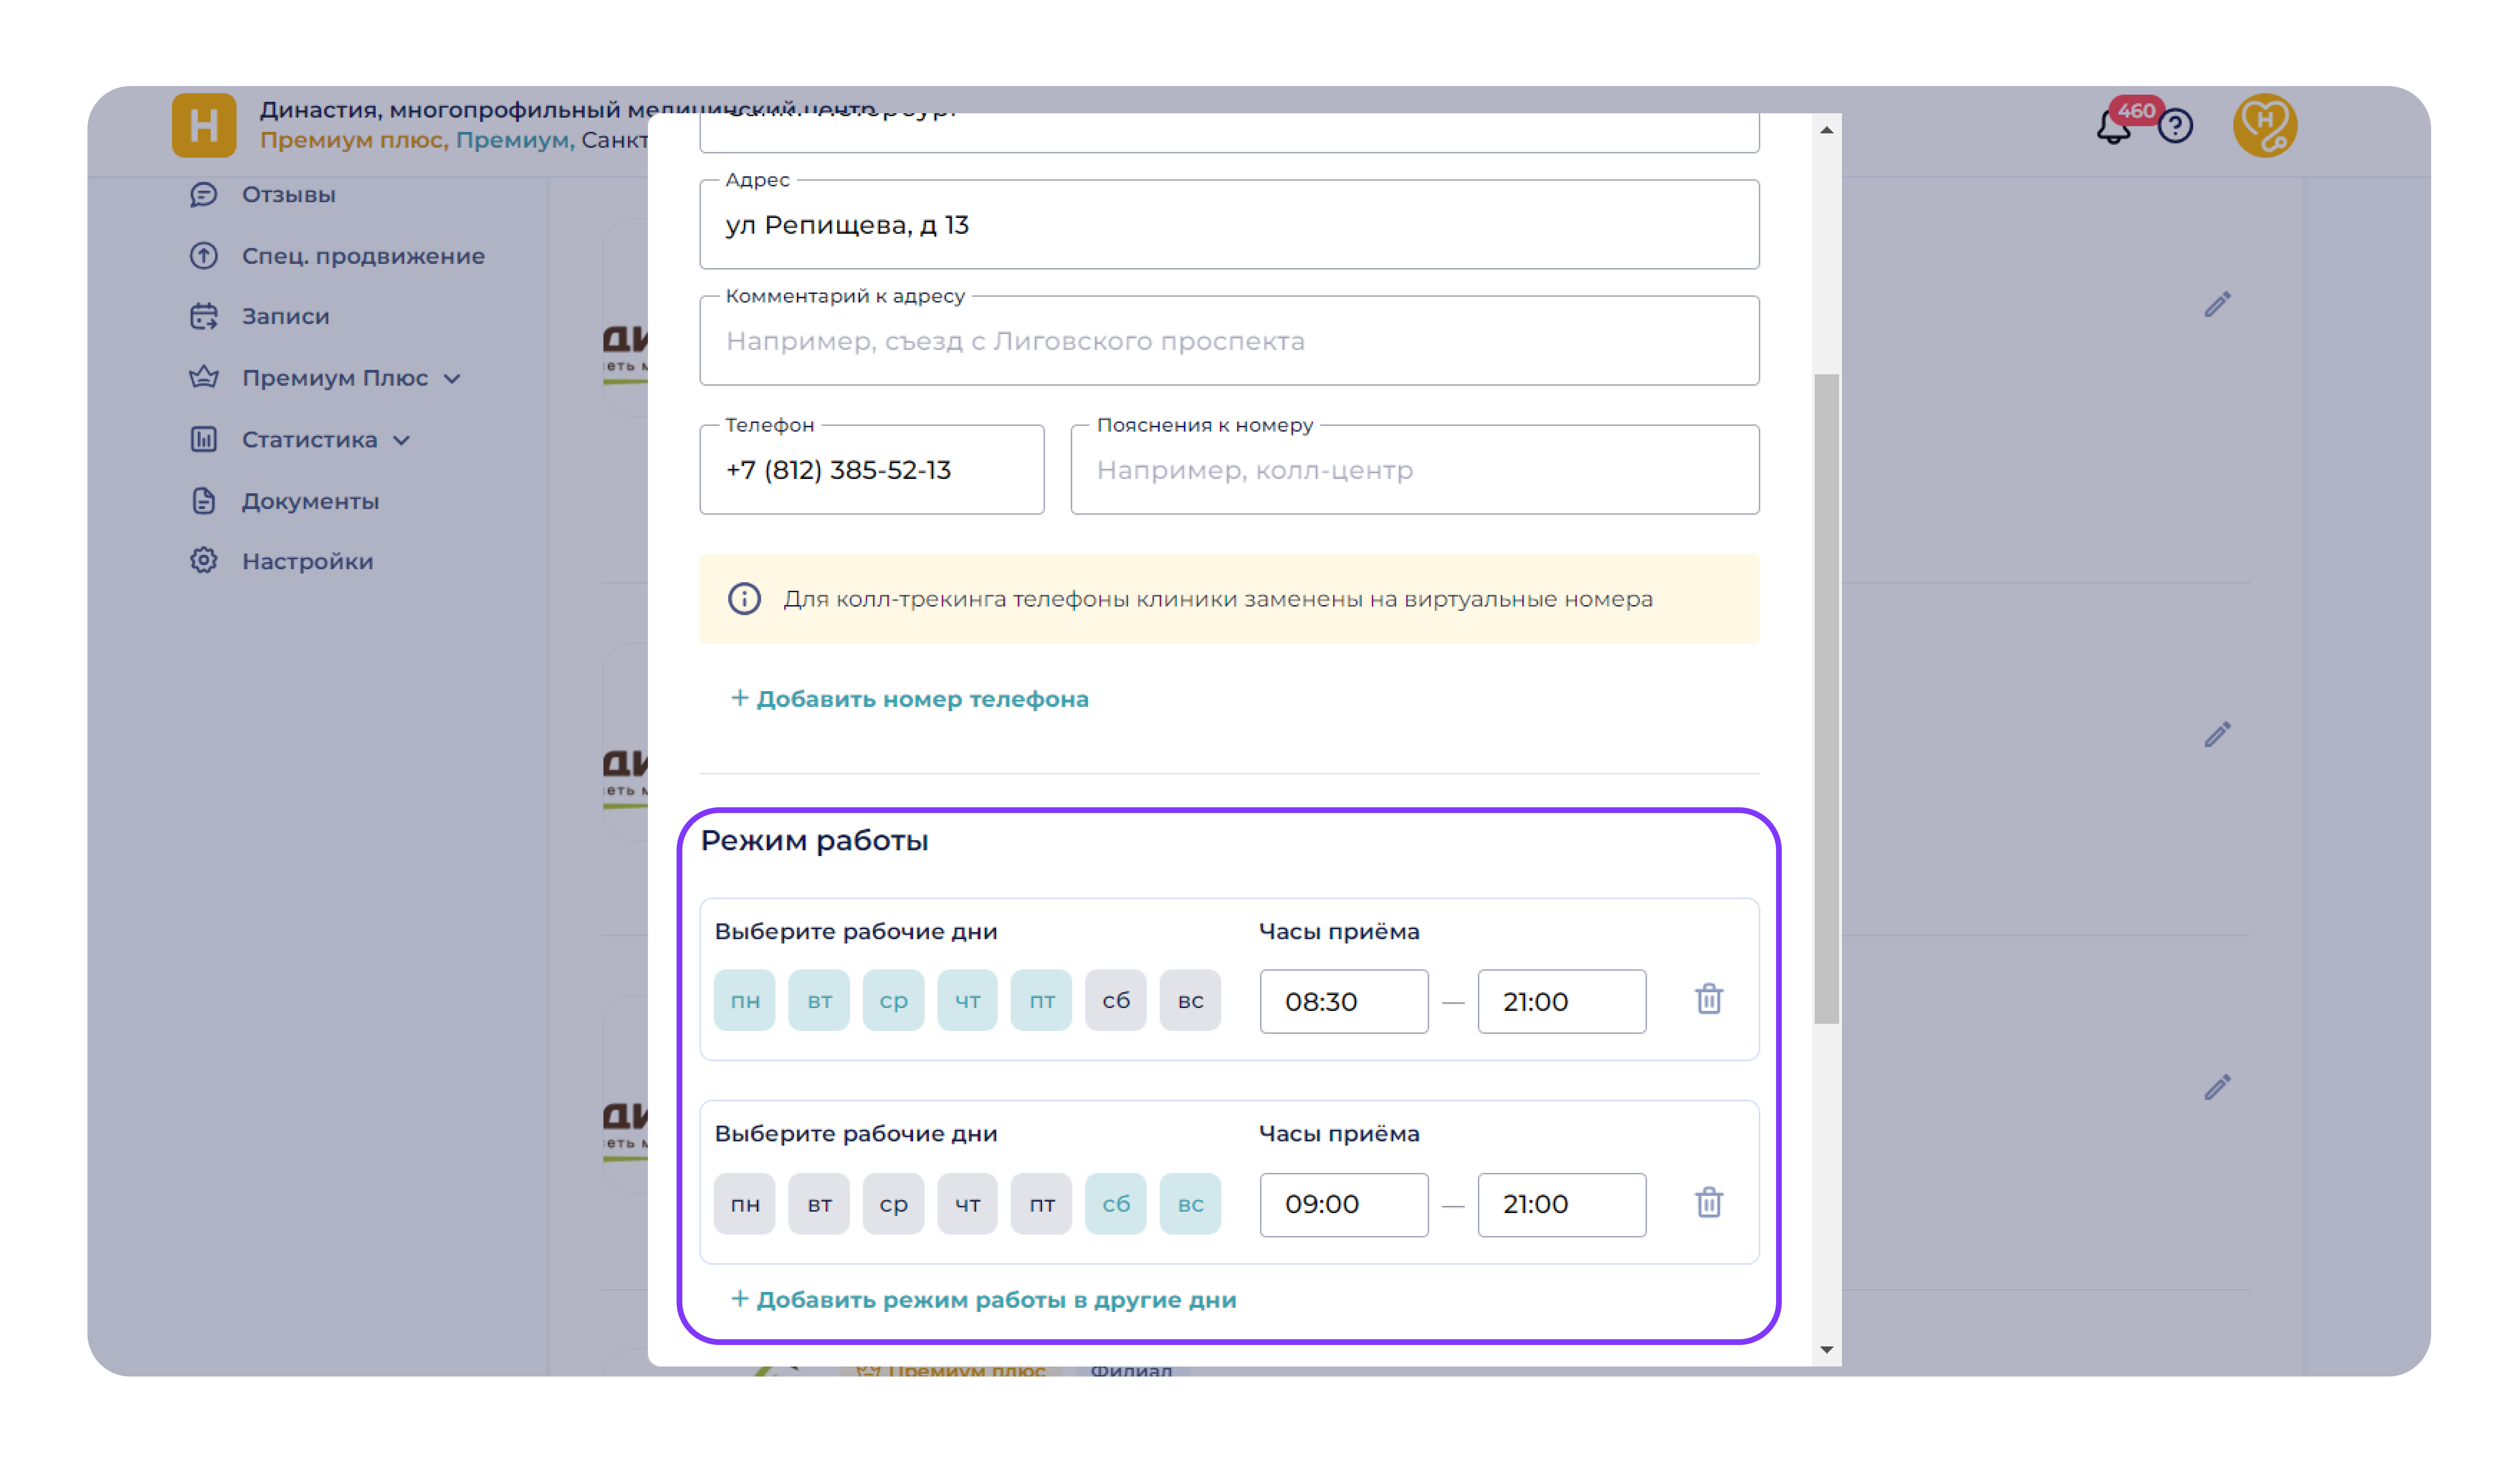
Task: Expand the Статистика sidebar menu
Action: 310,440
